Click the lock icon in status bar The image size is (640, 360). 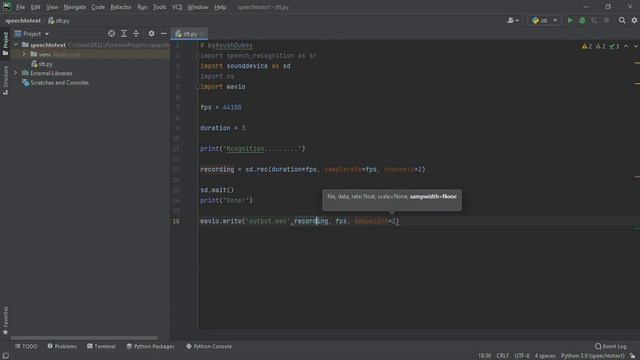(x=633, y=356)
